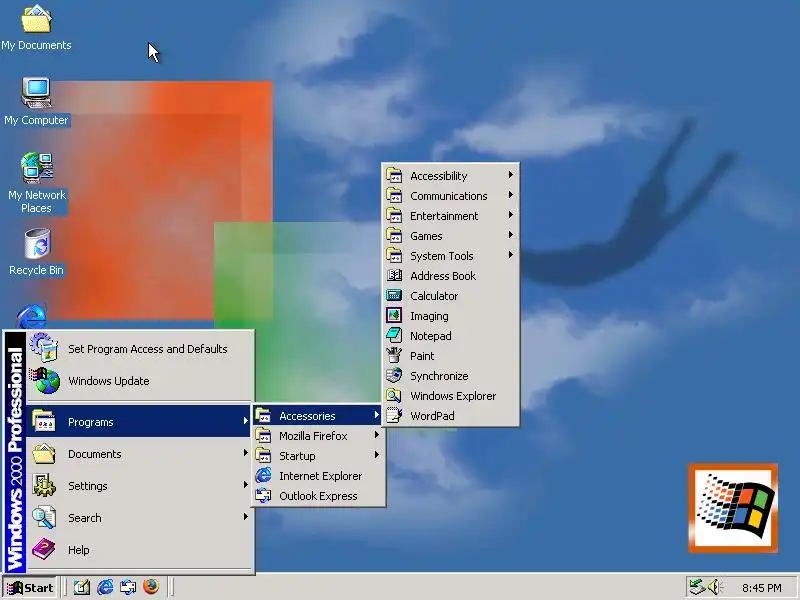
Task: Click the Notepad icon
Action: point(394,335)
